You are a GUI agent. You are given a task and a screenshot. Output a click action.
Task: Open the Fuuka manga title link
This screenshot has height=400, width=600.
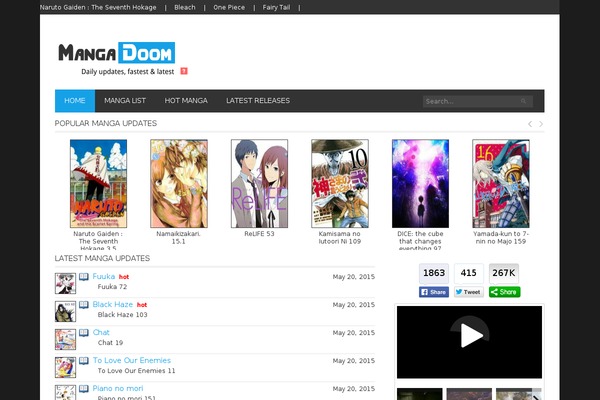pos(104,276)
